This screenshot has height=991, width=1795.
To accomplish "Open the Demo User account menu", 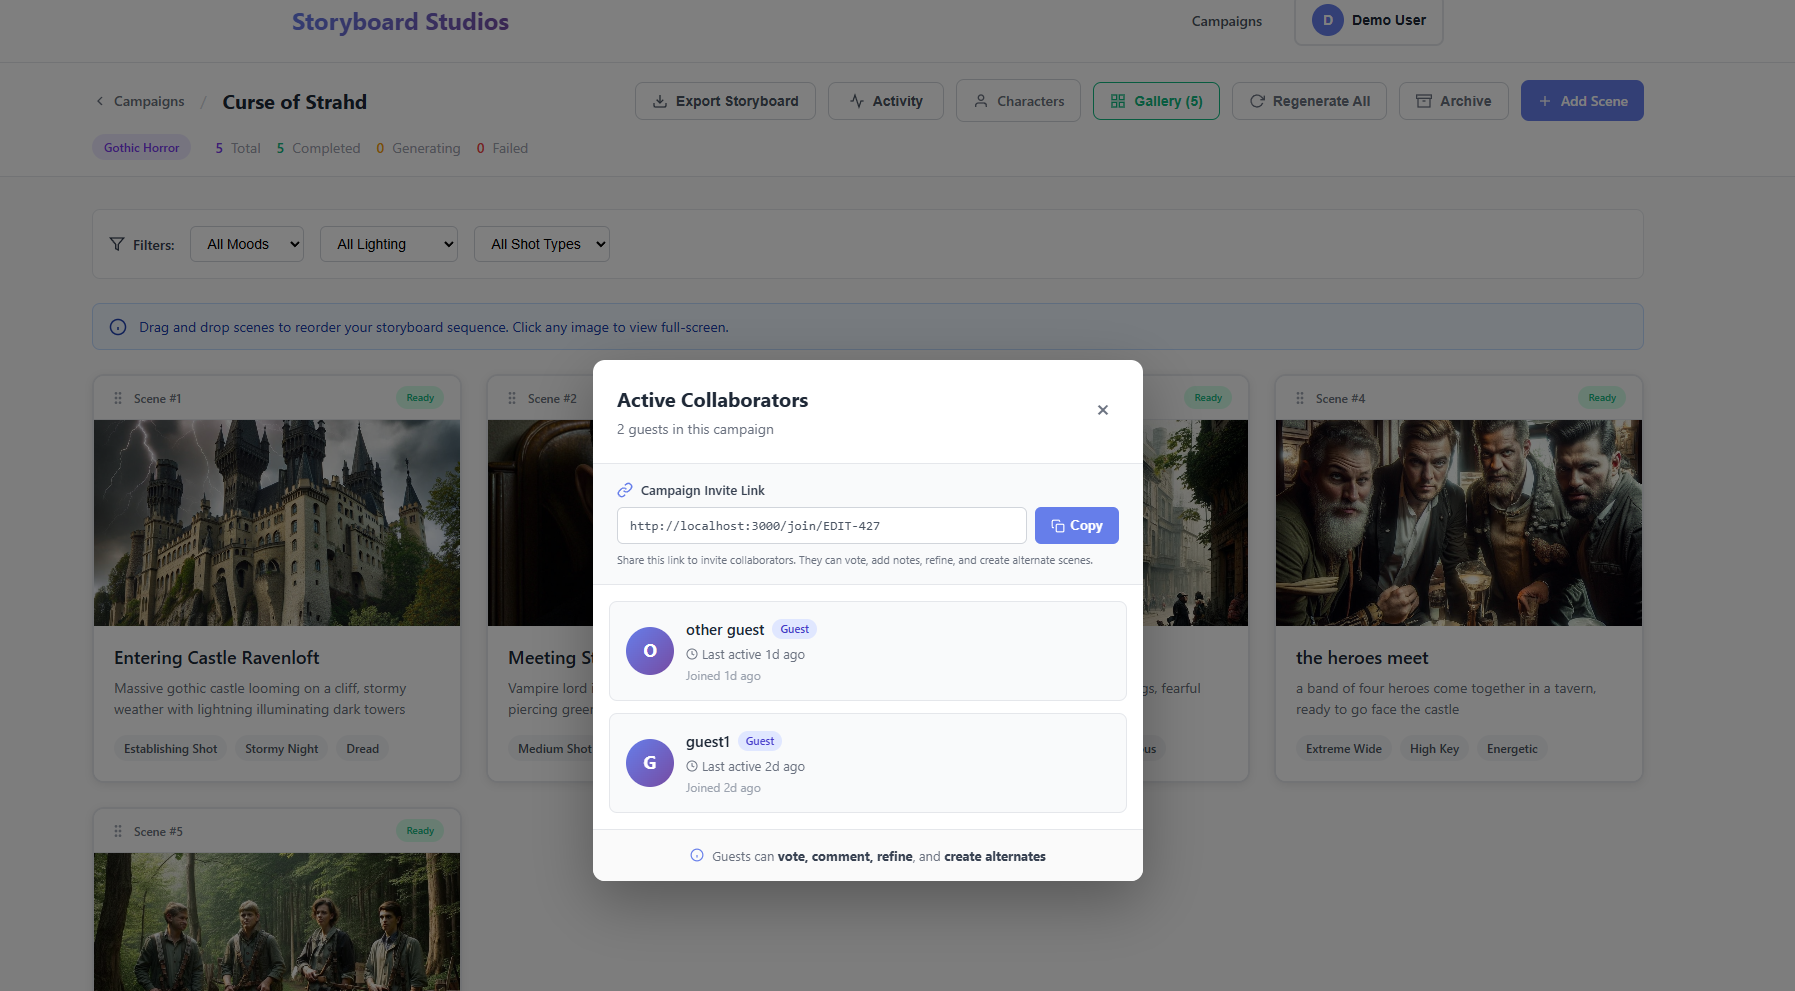I will click(x=1369, y=20).
